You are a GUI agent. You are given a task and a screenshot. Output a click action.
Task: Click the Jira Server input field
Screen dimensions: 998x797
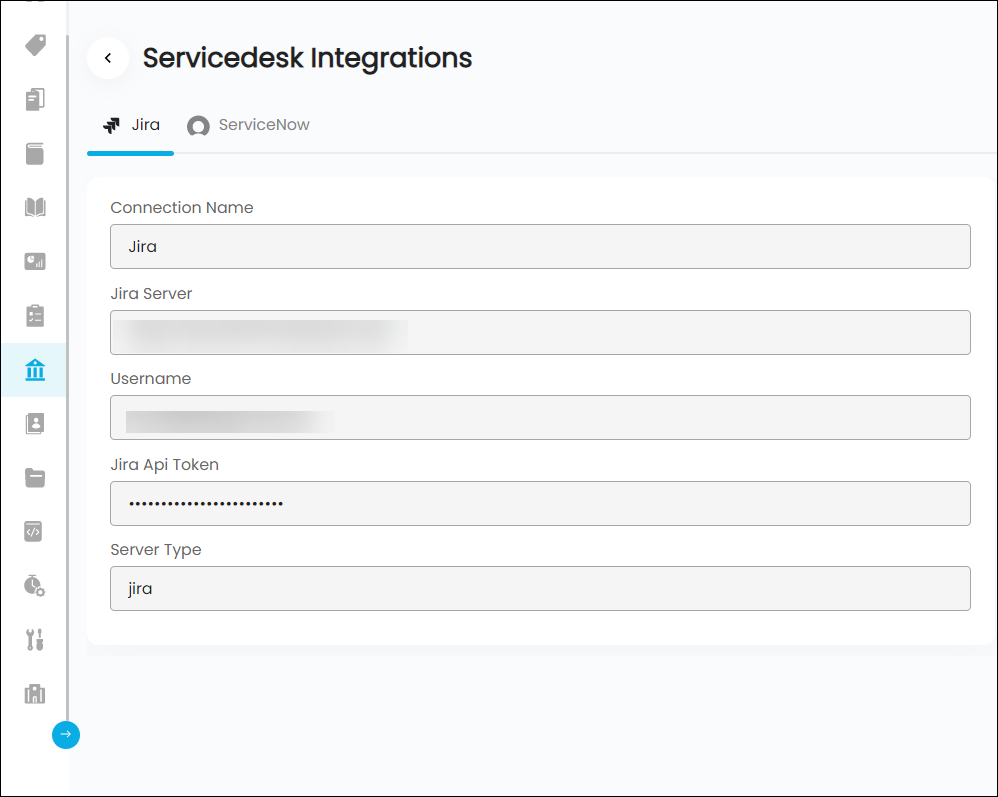(540, 332)
